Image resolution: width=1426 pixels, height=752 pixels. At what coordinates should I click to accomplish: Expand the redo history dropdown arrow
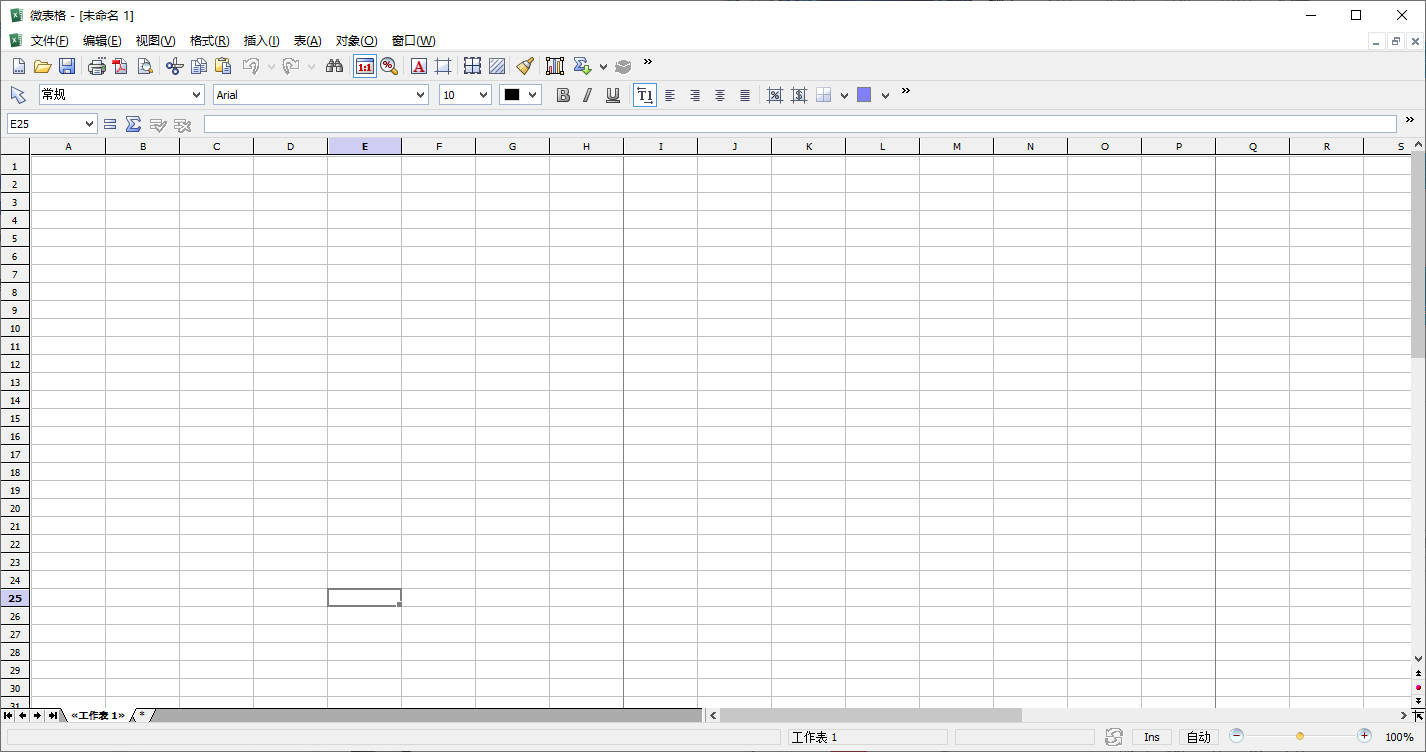(x=311, y=67)
